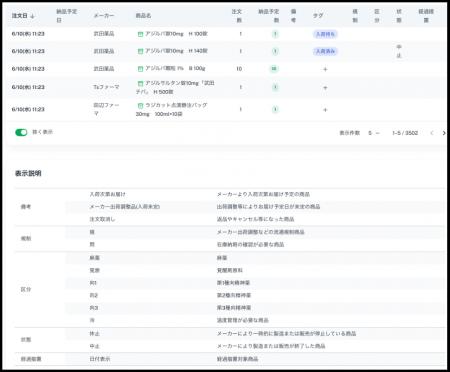Click the green delivery quantity badge in B 100g row
This screenshot has width=450, height=372.
coord(274,69)
